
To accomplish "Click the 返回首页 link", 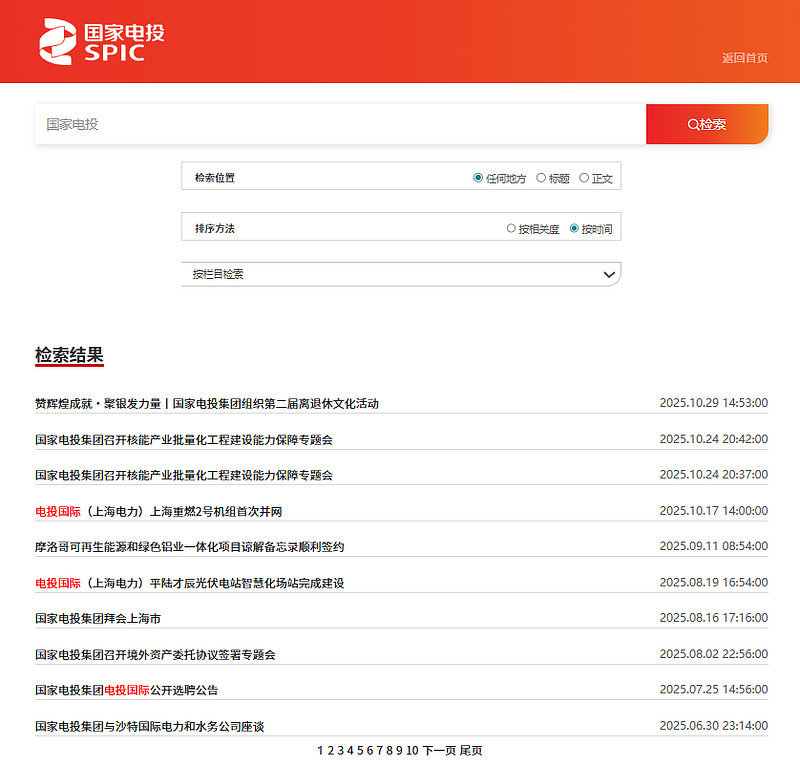I will [744, 58].
